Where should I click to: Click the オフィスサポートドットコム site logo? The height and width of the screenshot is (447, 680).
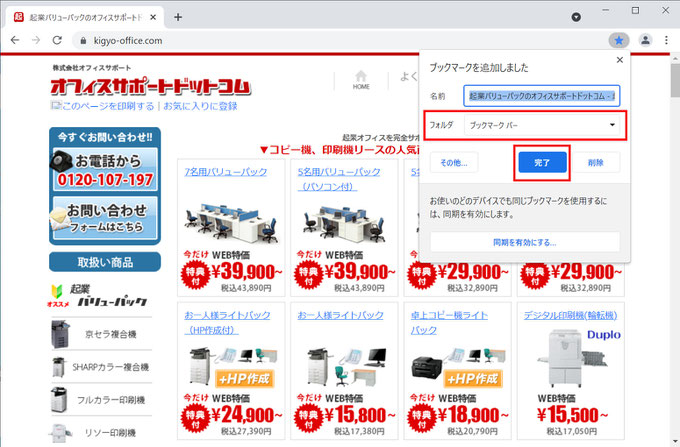[x=150, y=87]
